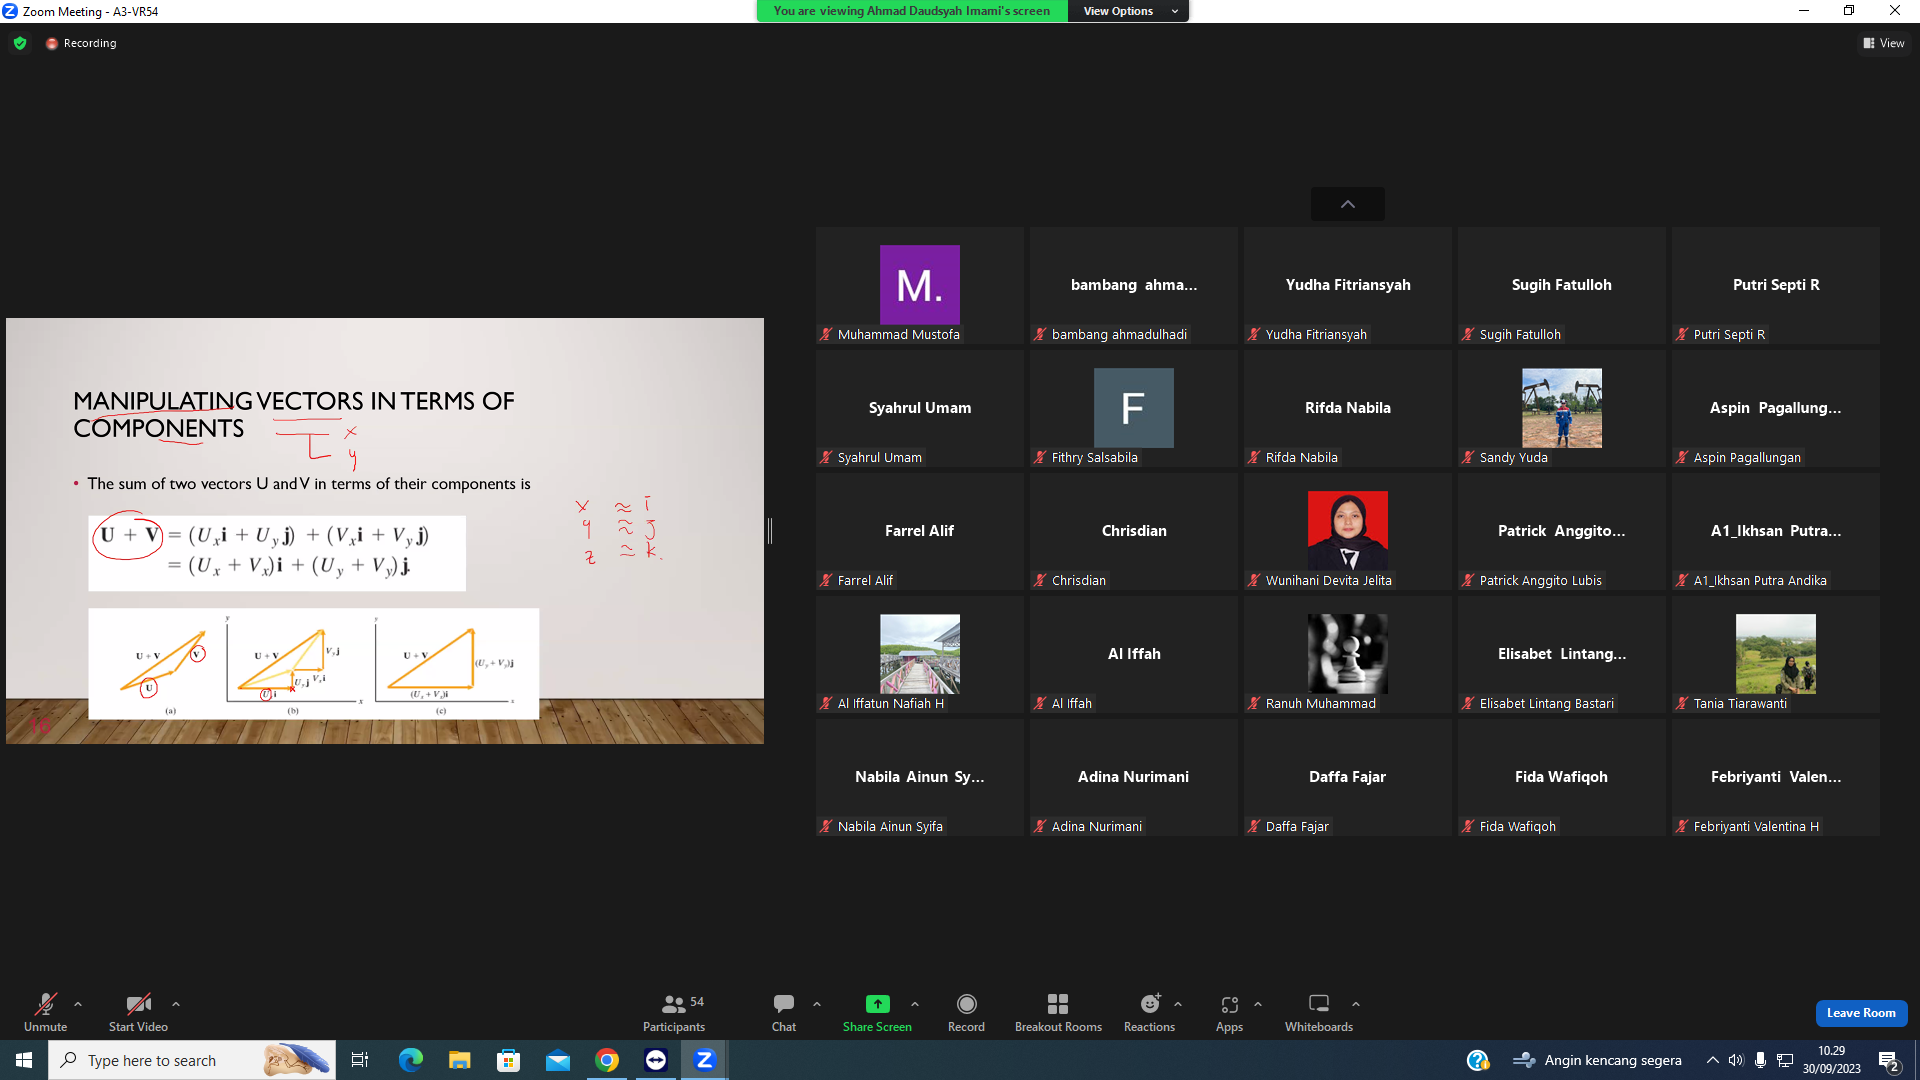Select Muhammad Mustofa's video tile
The image size is (1920, 1080).
920,286
